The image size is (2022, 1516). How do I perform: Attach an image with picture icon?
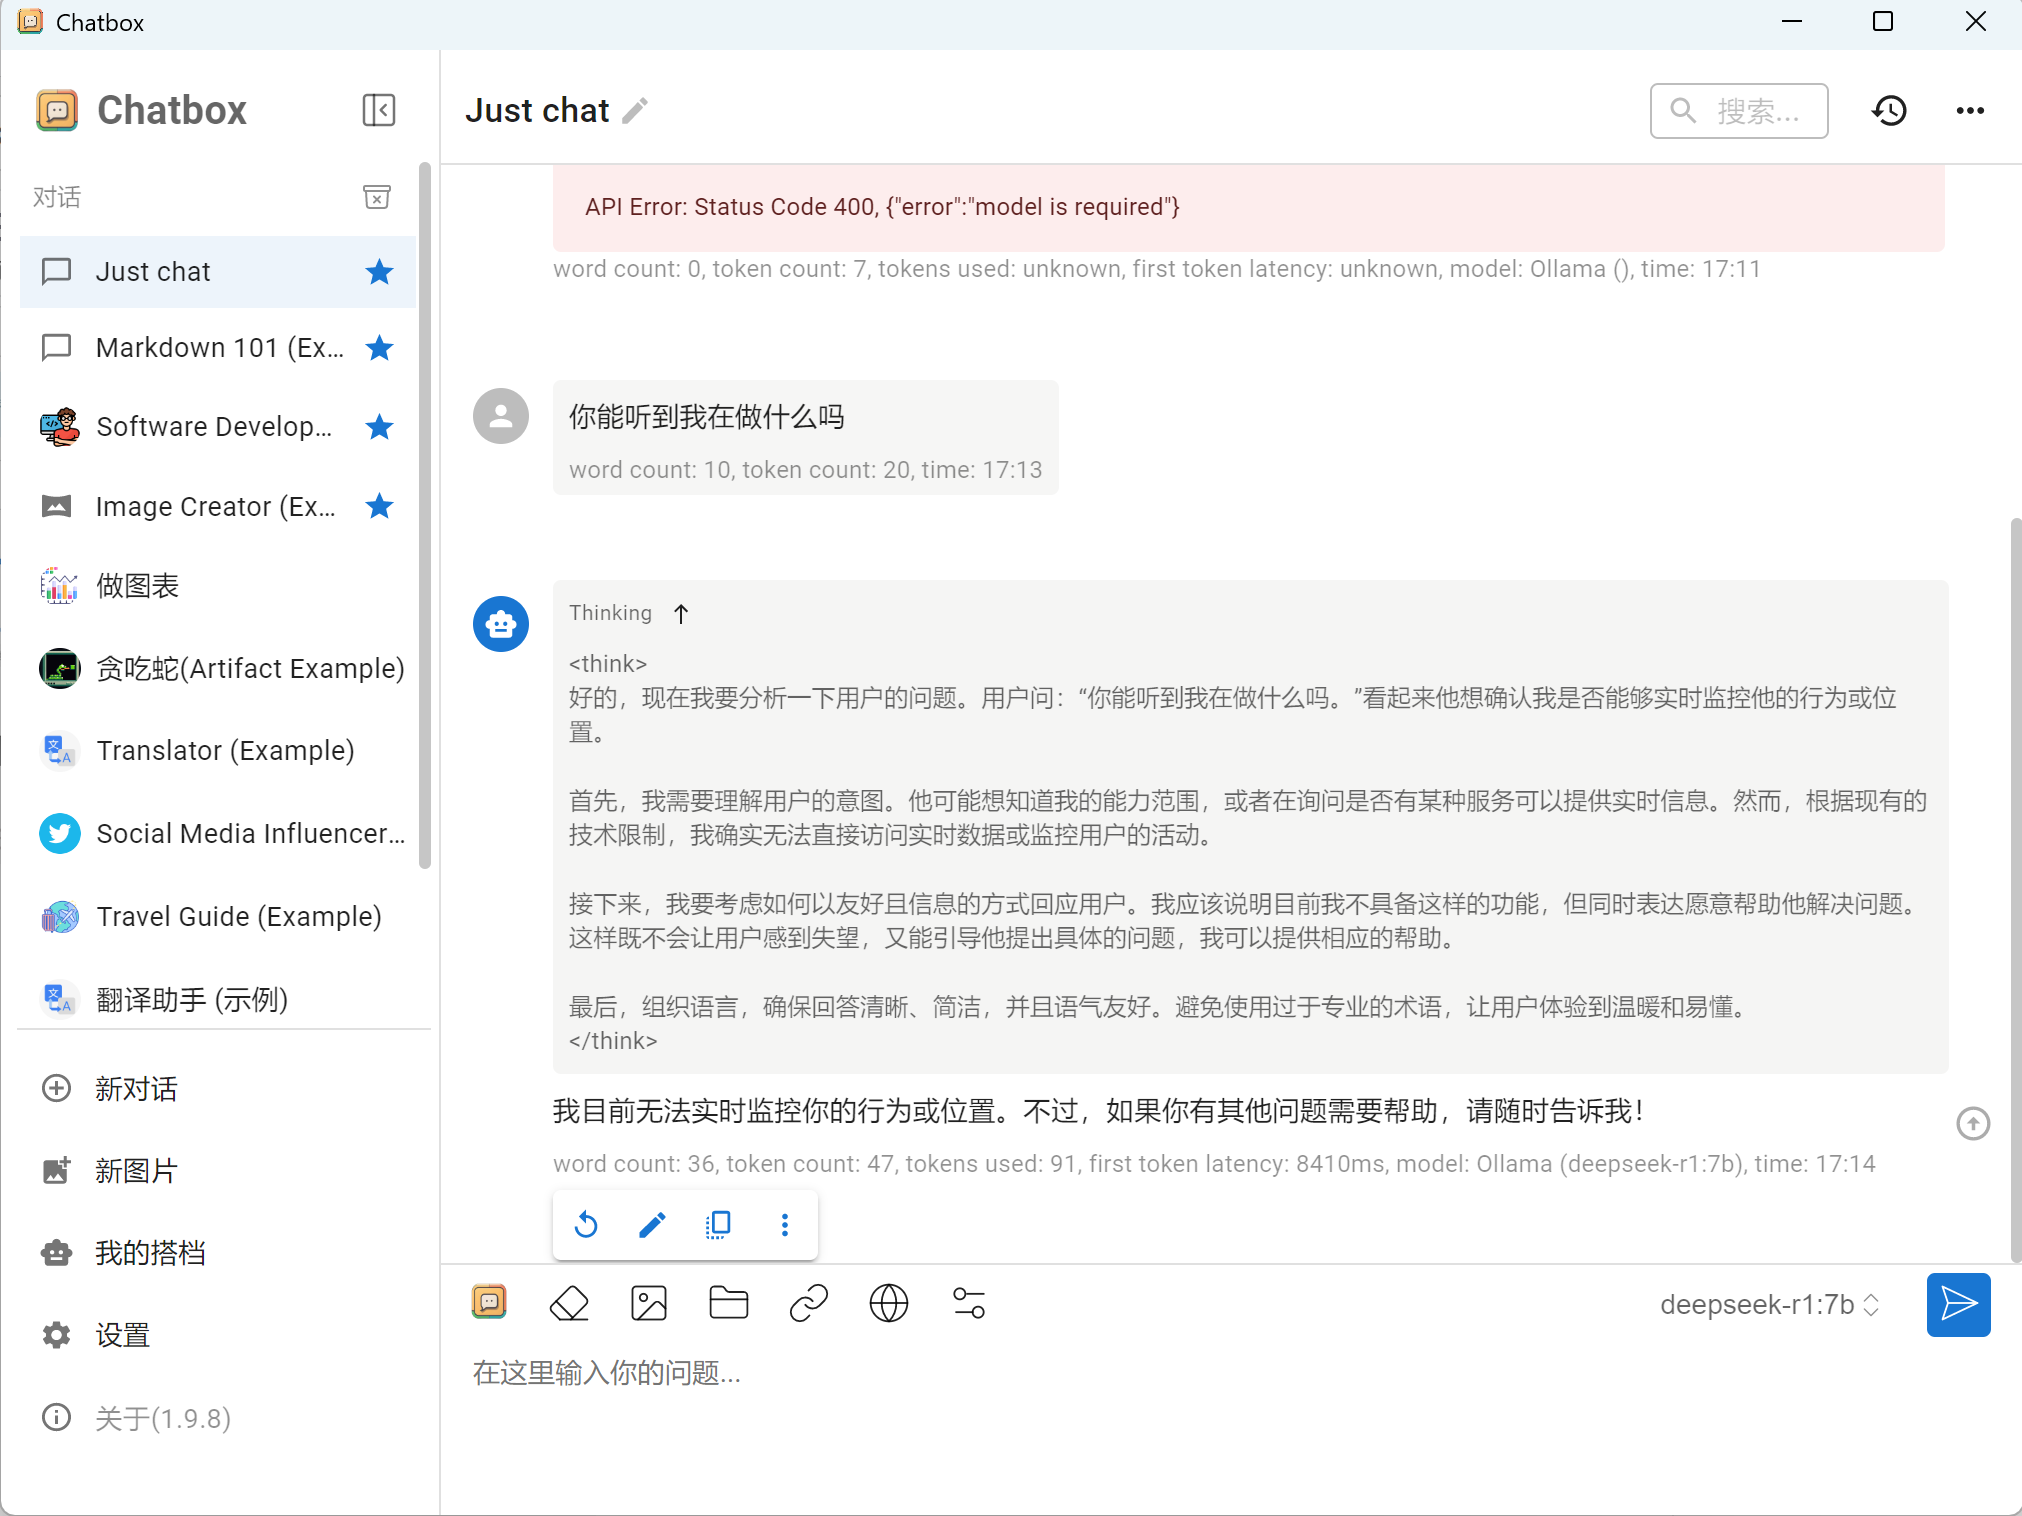649,1304
